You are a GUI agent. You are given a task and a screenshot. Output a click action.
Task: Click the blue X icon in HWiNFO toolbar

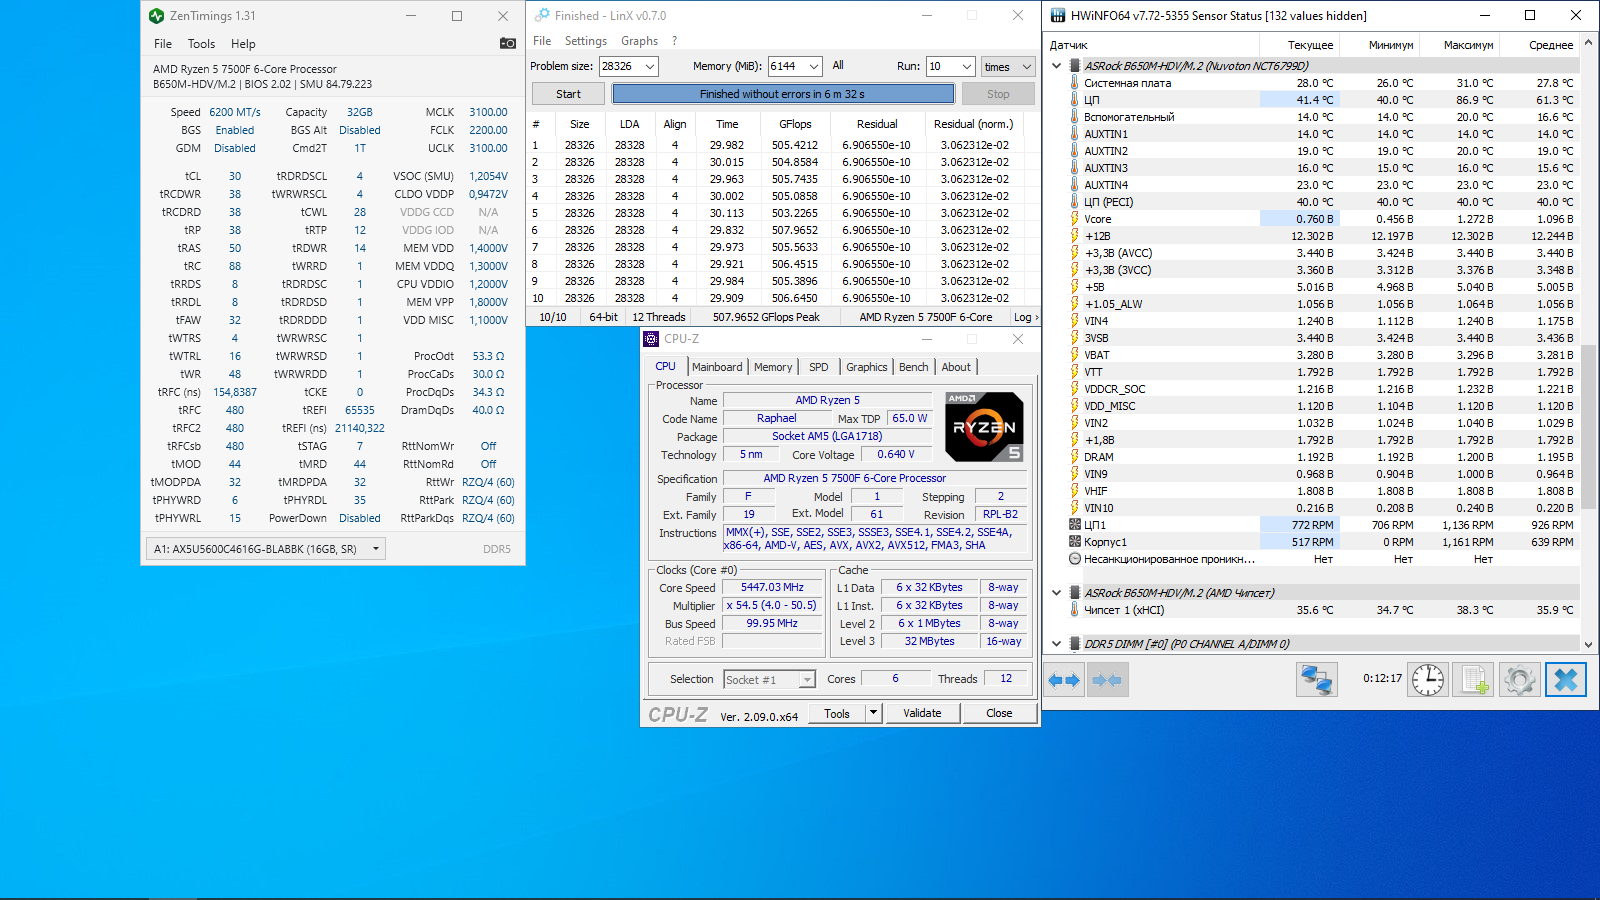point(1565,680)
